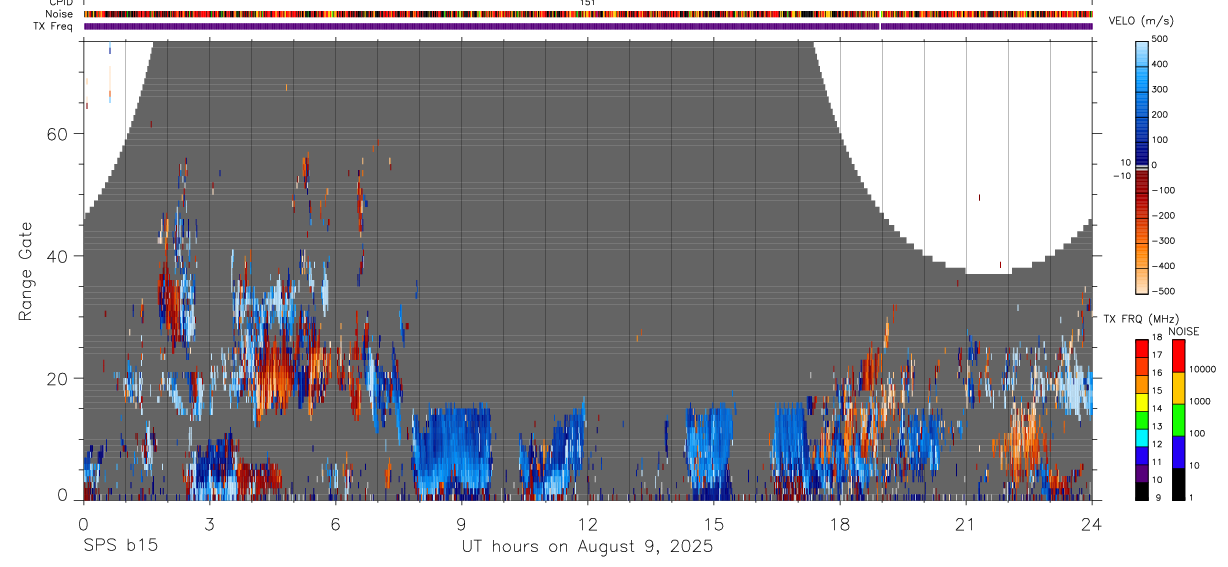Click TX frequency scale value '18'
The height and width of the screenshot is (567, 1228).
1156,338
